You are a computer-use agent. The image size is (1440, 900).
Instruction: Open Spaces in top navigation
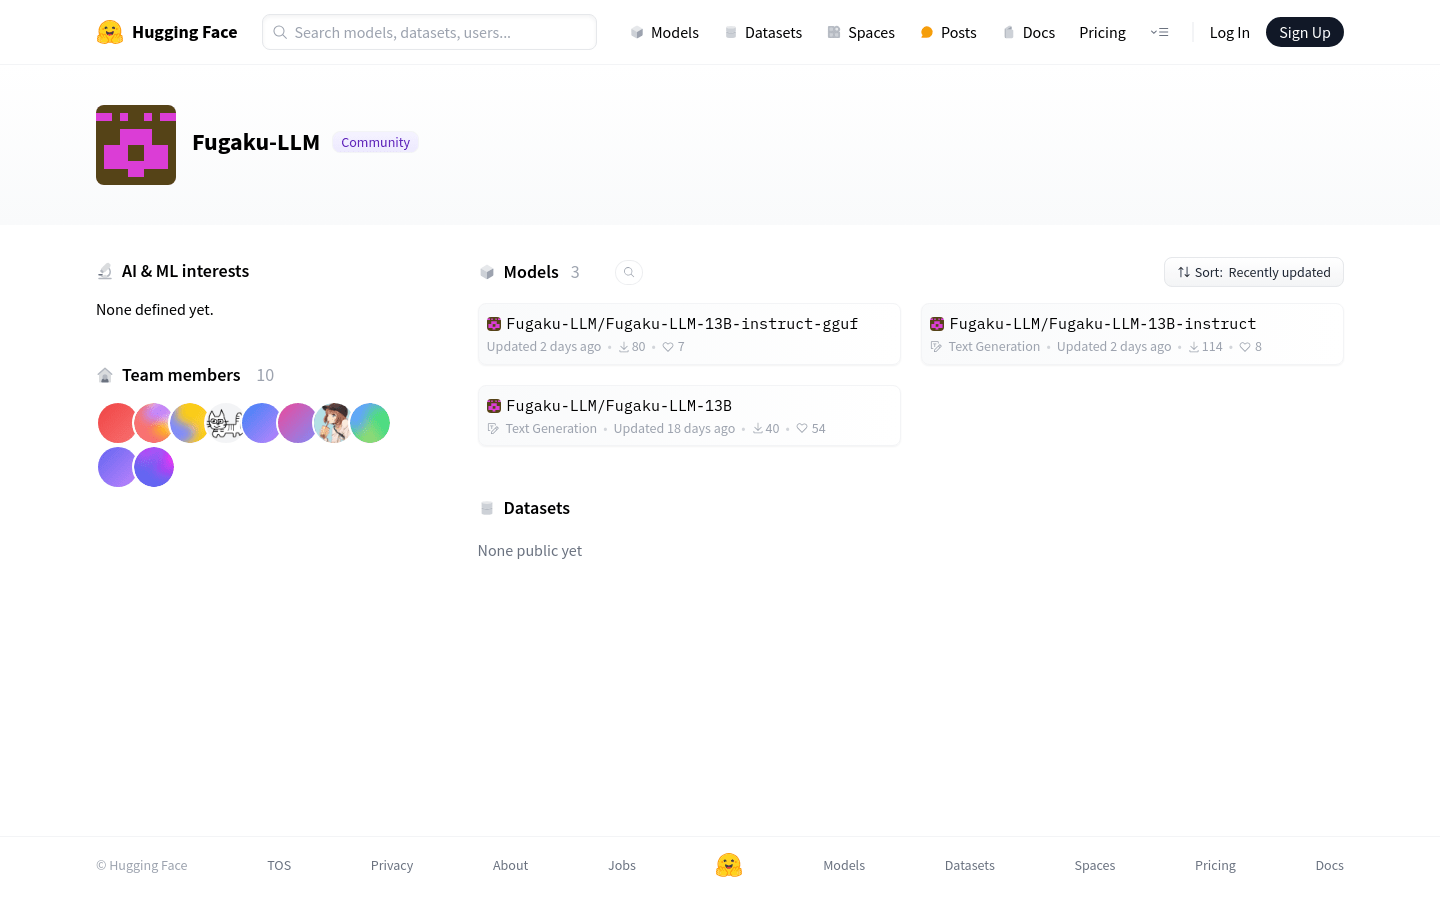pos(861,33)
